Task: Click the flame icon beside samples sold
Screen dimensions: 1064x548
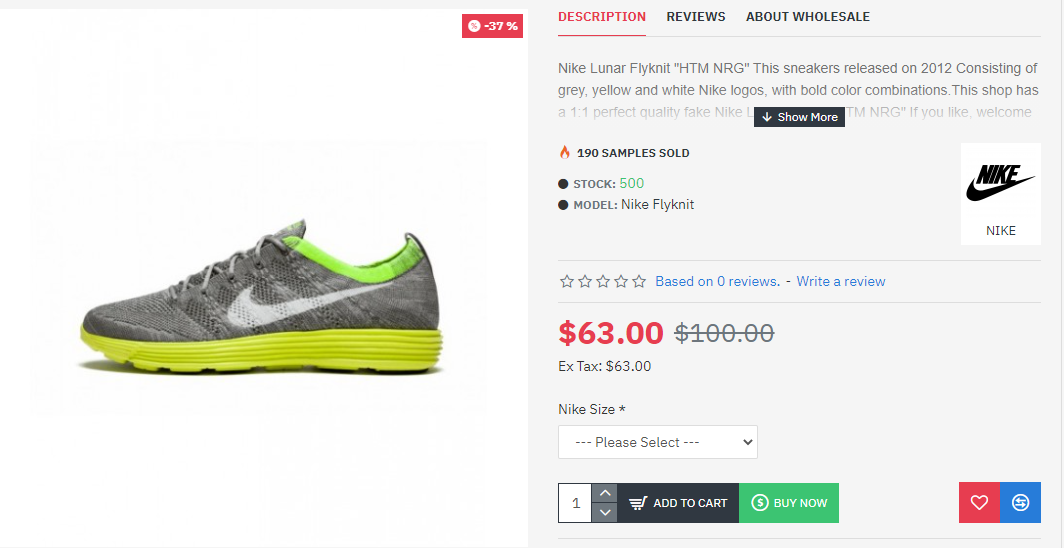Action: (565, 153)
